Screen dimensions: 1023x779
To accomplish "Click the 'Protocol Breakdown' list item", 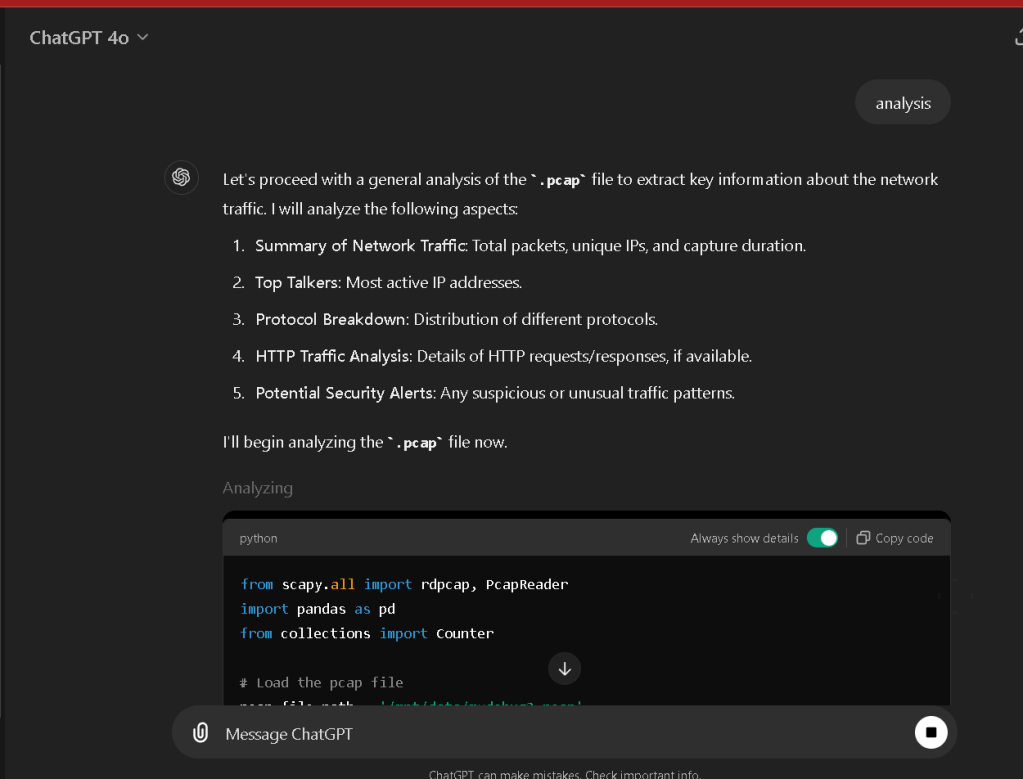I will coord(457,319).
